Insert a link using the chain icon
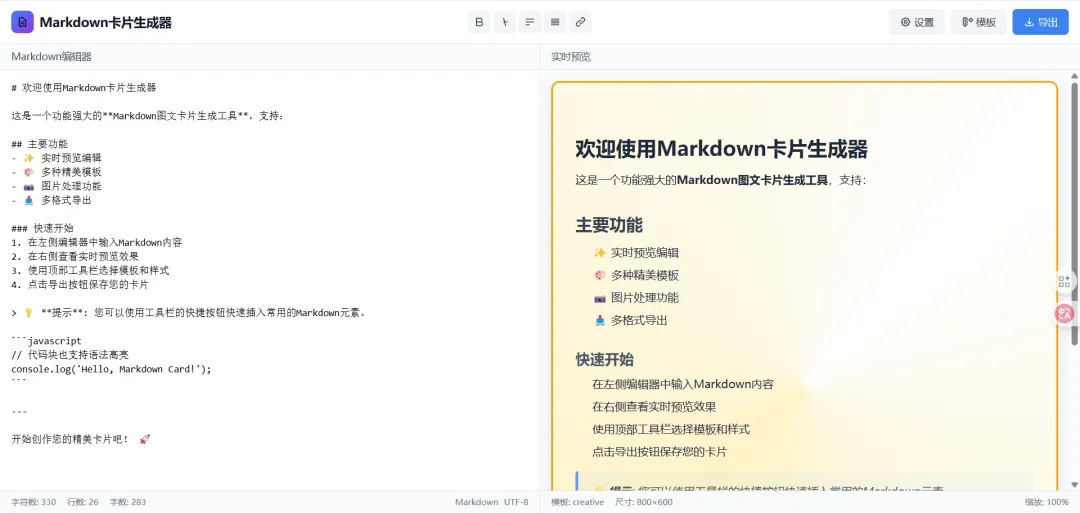Screen dimensions: 1080x513 tap(581, 22)
